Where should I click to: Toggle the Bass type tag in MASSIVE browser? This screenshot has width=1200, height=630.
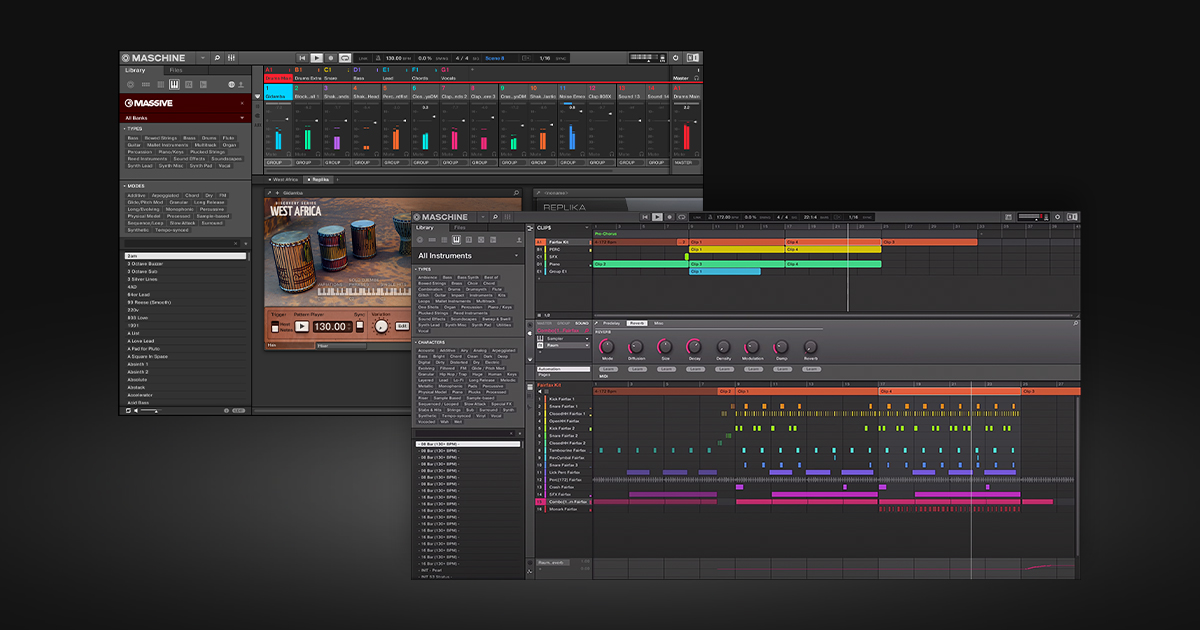pyautogui.click(x=133, y=138)
